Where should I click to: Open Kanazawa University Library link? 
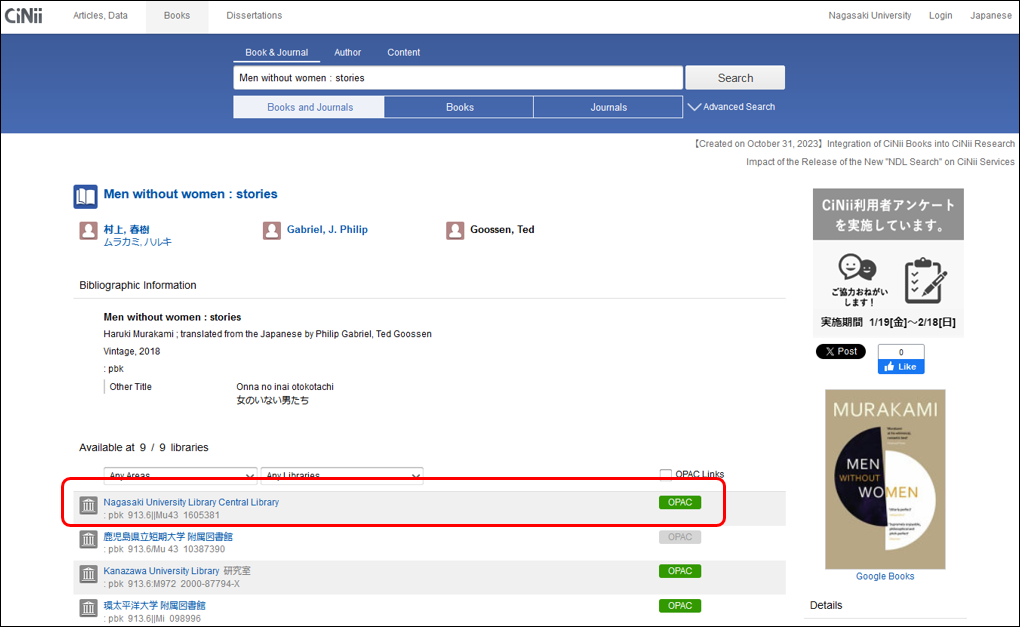click(x=161, y=571)
